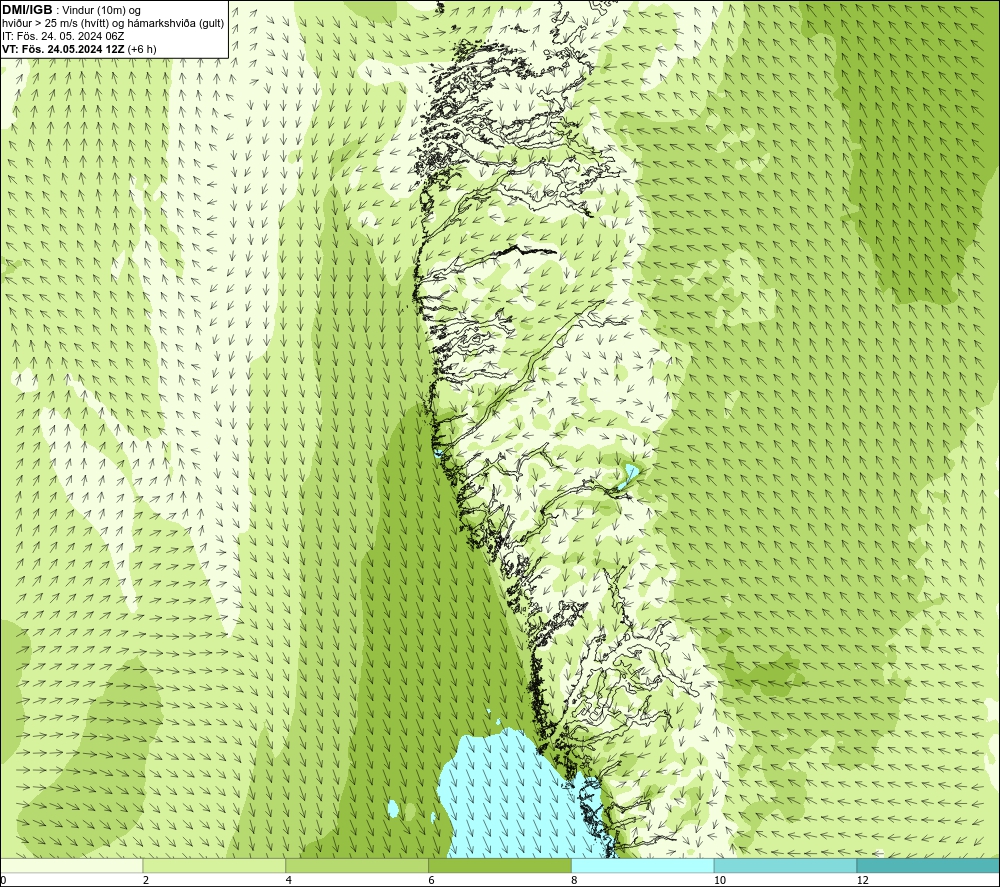The image size is (1000, 887).
Task: Click the 4–6 m/s green legend swatch
Action: 357,865
